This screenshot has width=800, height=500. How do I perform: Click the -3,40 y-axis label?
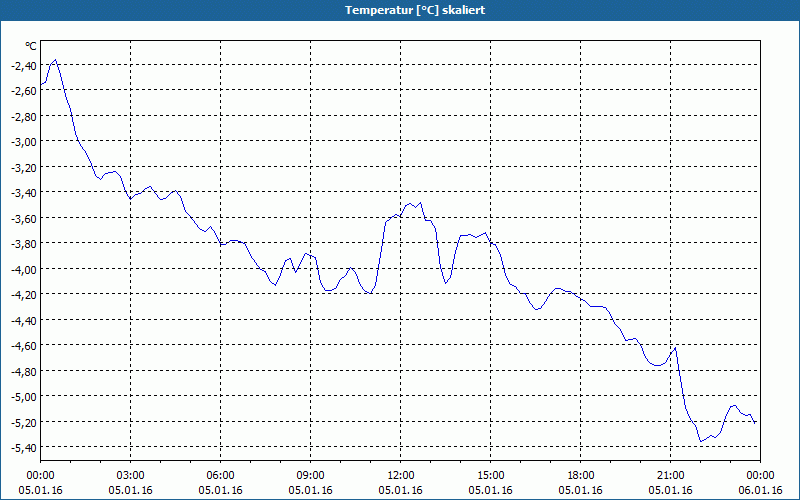[23, 192]
